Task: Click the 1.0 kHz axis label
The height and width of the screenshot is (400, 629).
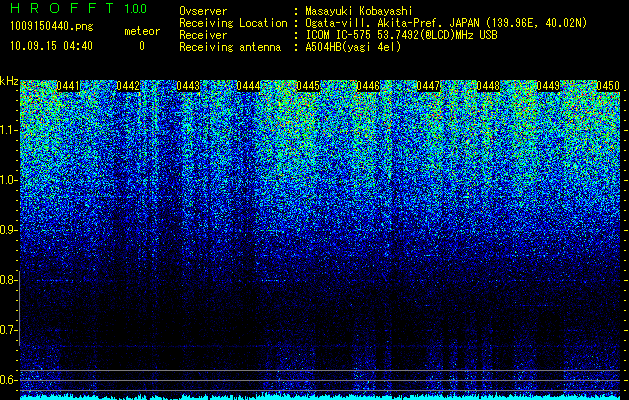Action: pos(8,180)
